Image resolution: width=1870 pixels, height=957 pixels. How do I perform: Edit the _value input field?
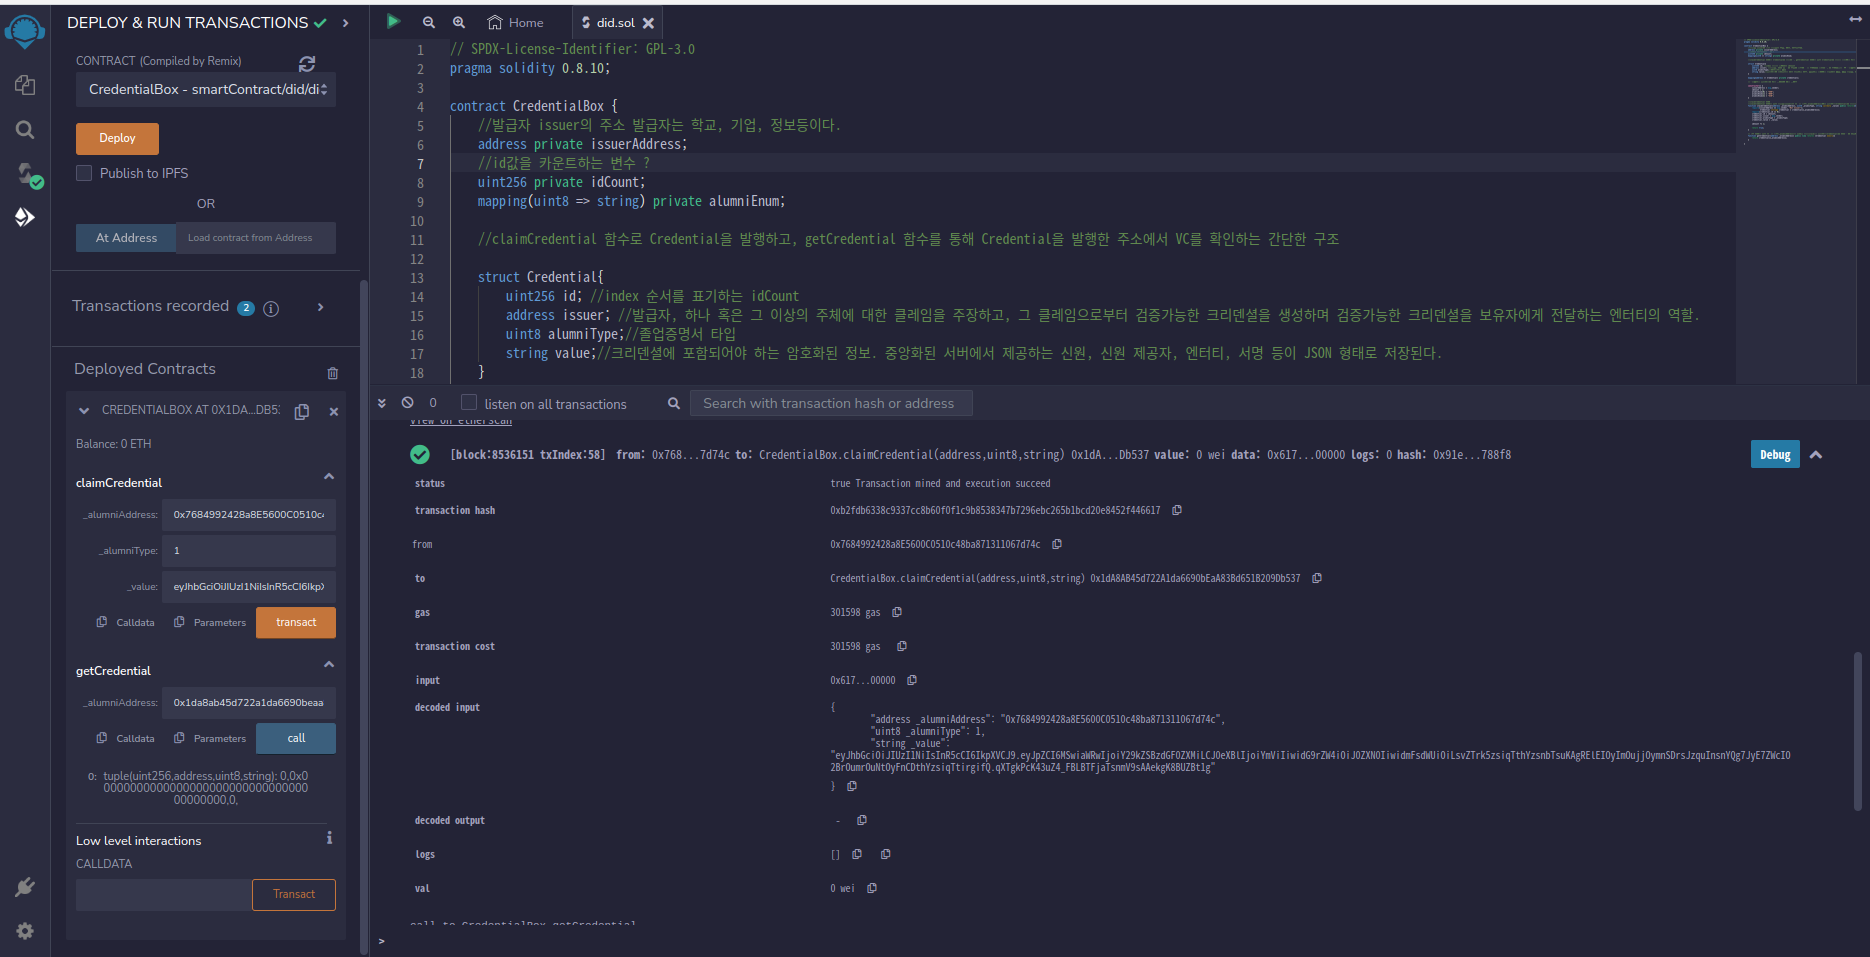tap(249, 587)
